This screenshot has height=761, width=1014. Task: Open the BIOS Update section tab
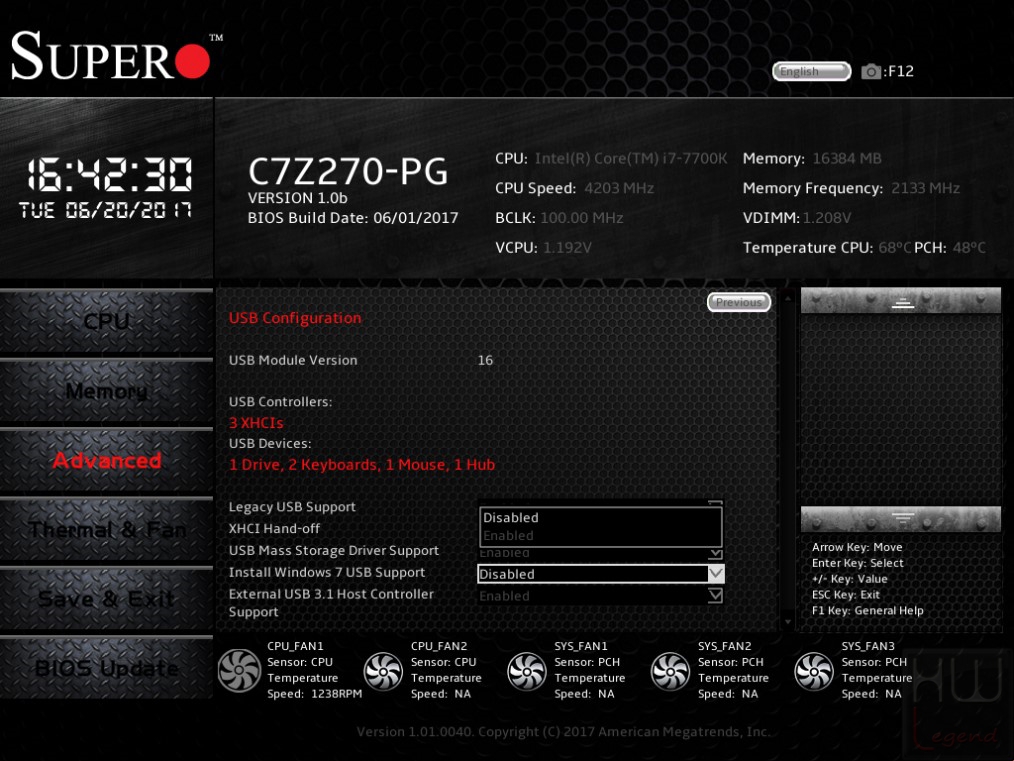click(x=107, y=668)
